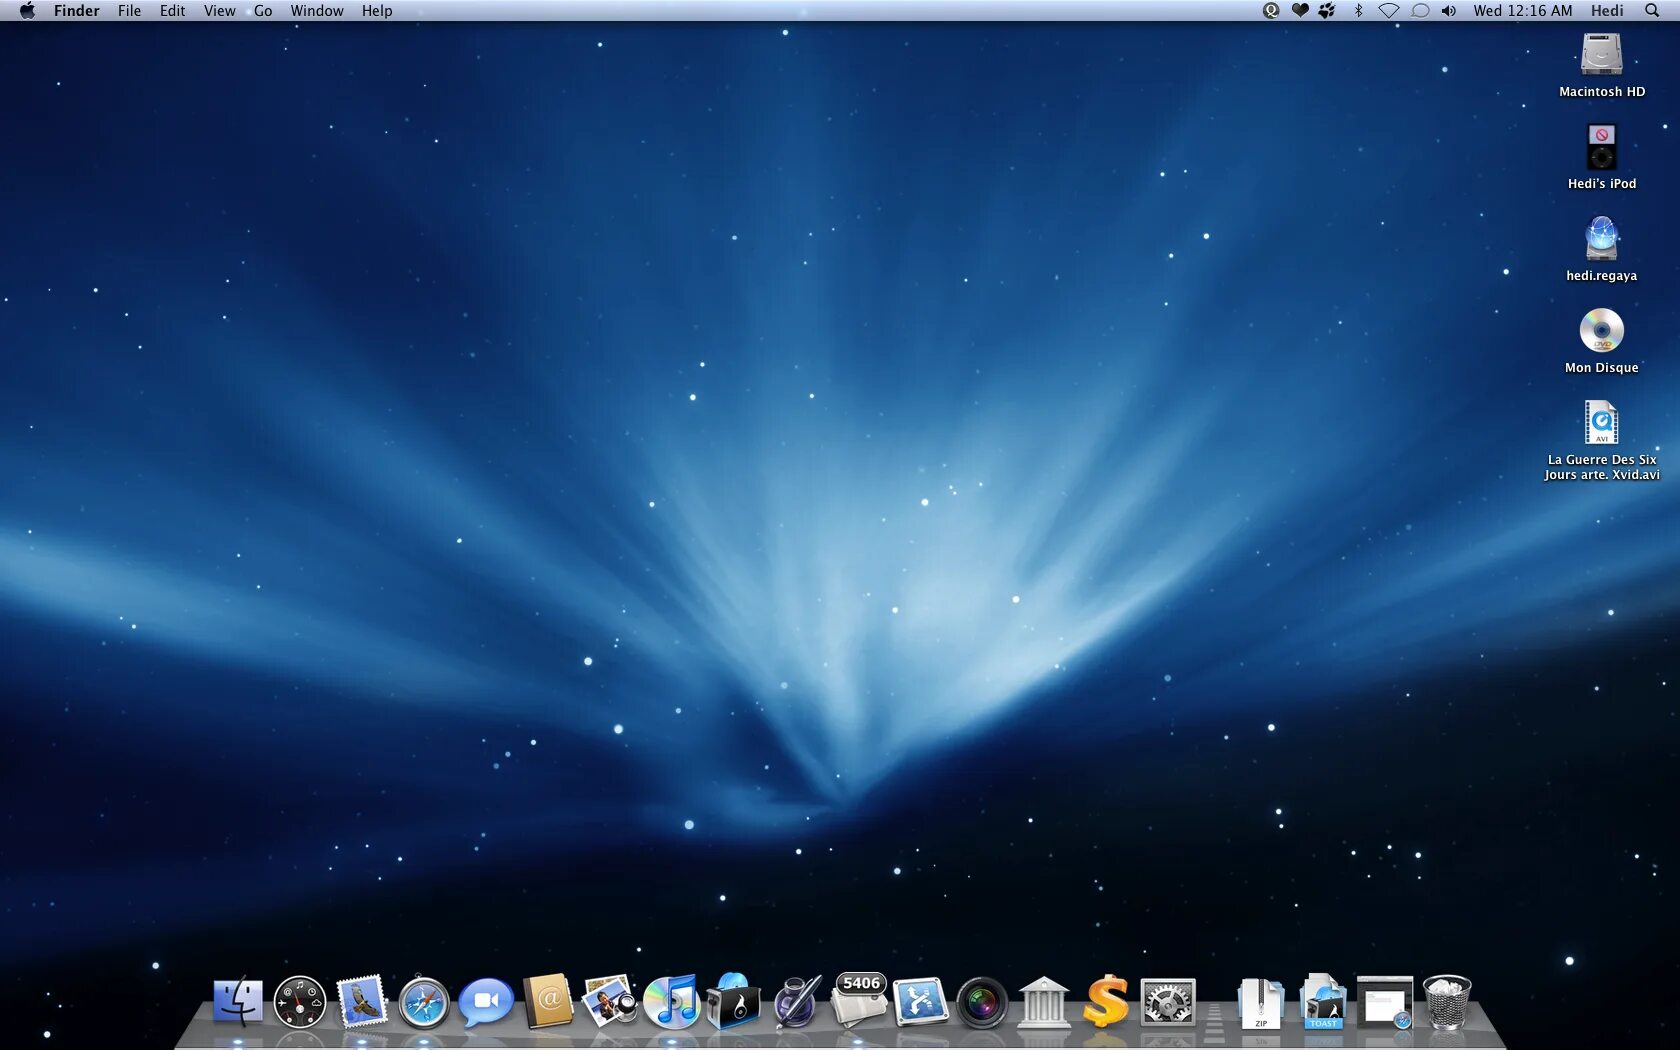Screen dimensions: 1680x1050
Task: Click the paw print menu bar icon
Action: (x=1327, y=11)
